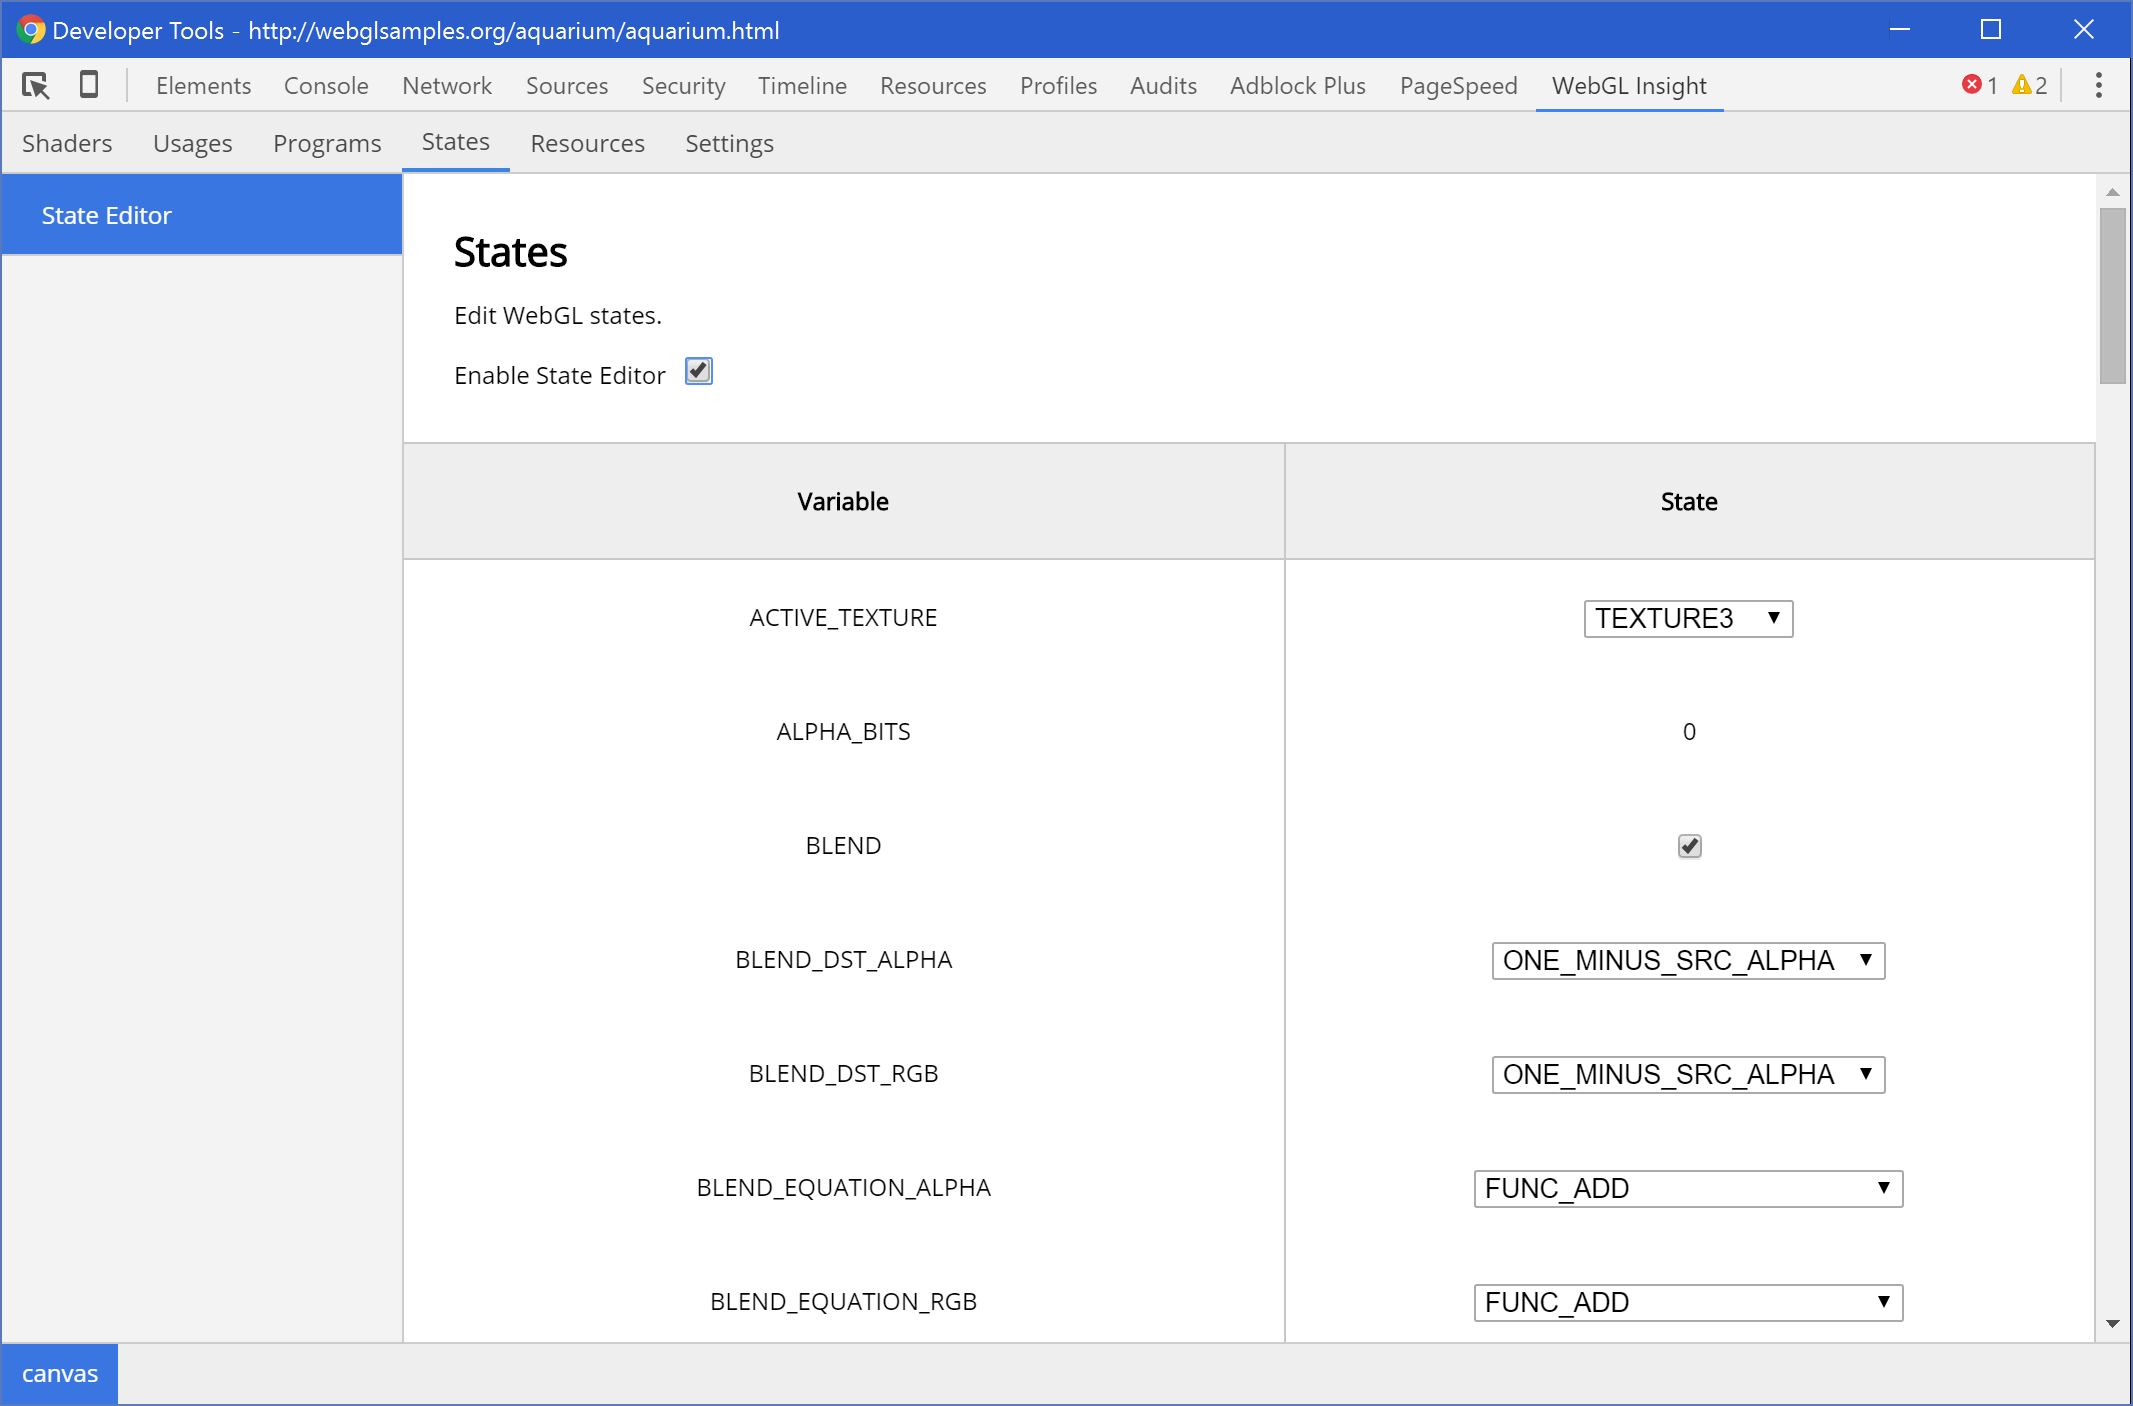The height and width of the screenshot is (1406, 2133).
Task: Click the BLEND_EQUATION_RGB dropdown arrow
Action: (x=1882, y=1302)
